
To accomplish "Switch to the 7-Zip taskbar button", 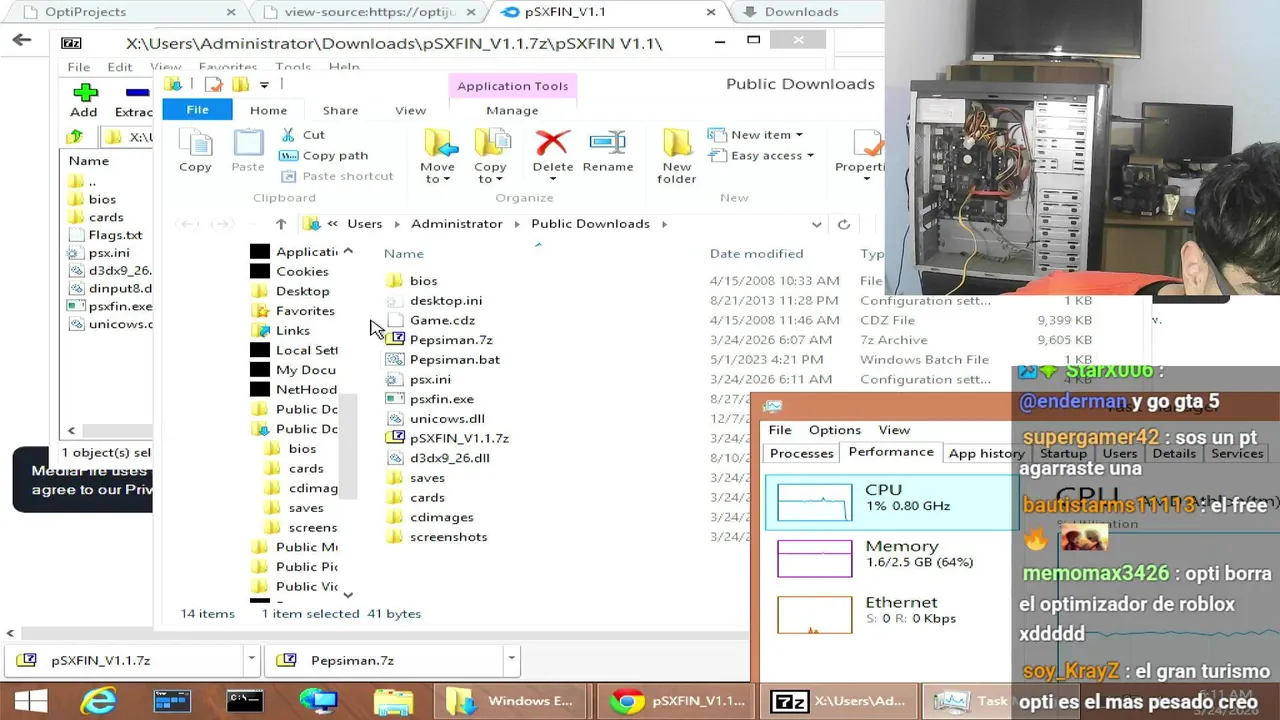I will tap(839, 701).
